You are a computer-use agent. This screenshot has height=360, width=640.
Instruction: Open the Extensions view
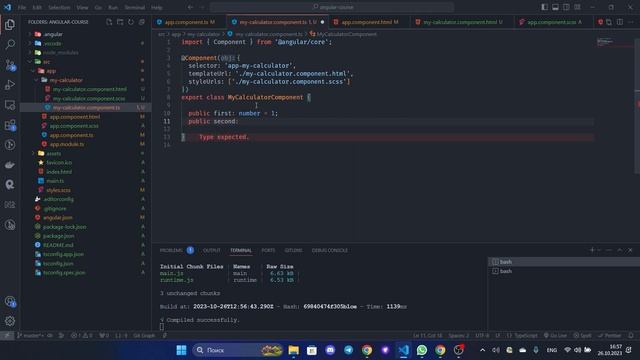[x=10, y=125]
